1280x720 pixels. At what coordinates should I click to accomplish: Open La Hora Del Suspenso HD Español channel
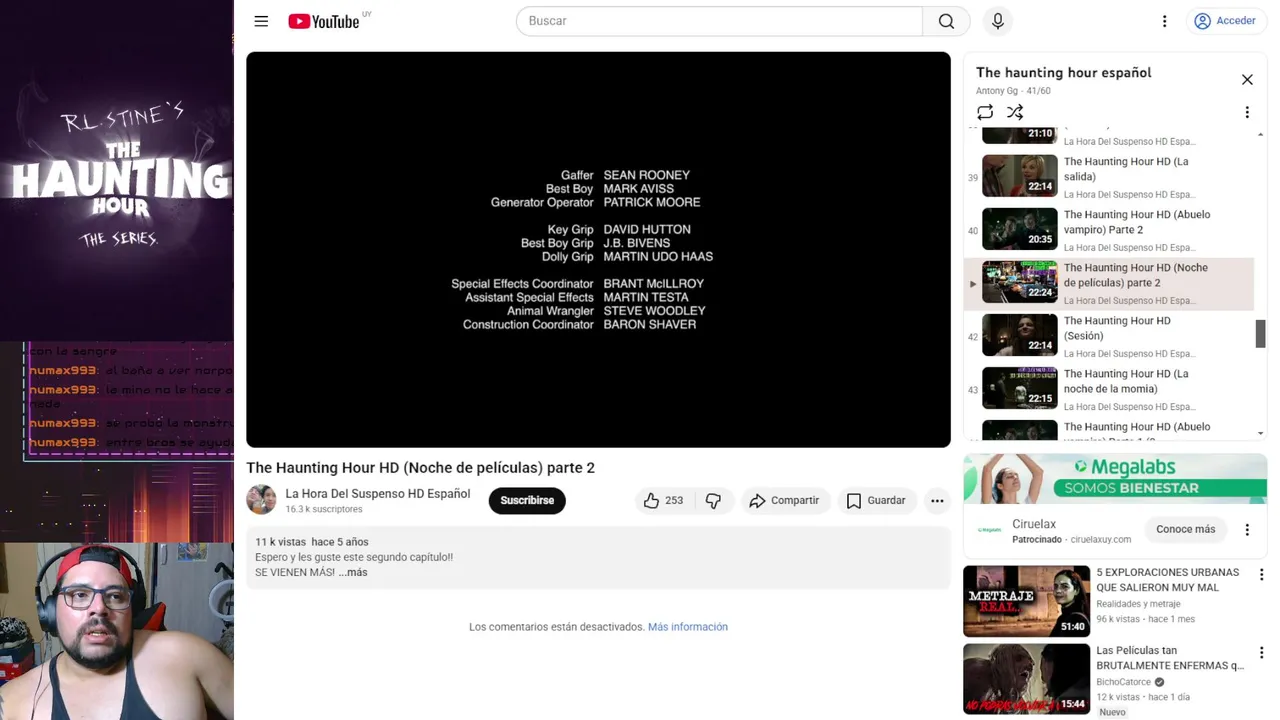tap(377, 494)
